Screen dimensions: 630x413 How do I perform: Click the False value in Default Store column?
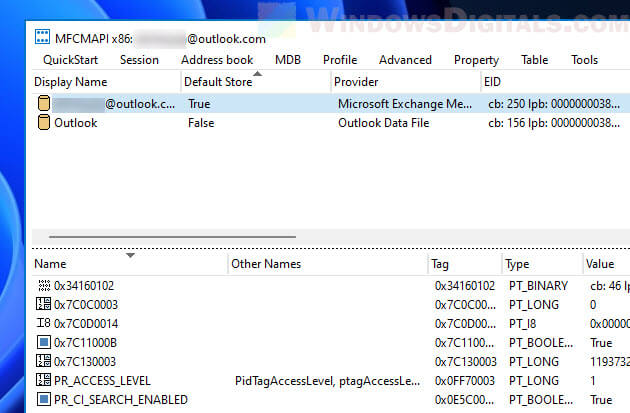(201, 123)
